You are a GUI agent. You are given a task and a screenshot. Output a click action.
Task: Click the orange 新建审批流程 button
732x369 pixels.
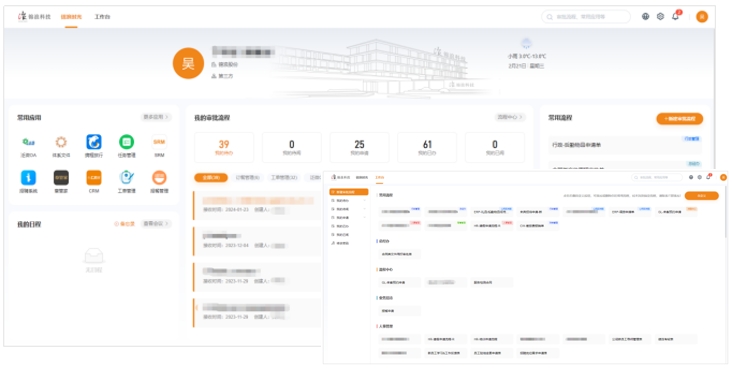(679, 119)
